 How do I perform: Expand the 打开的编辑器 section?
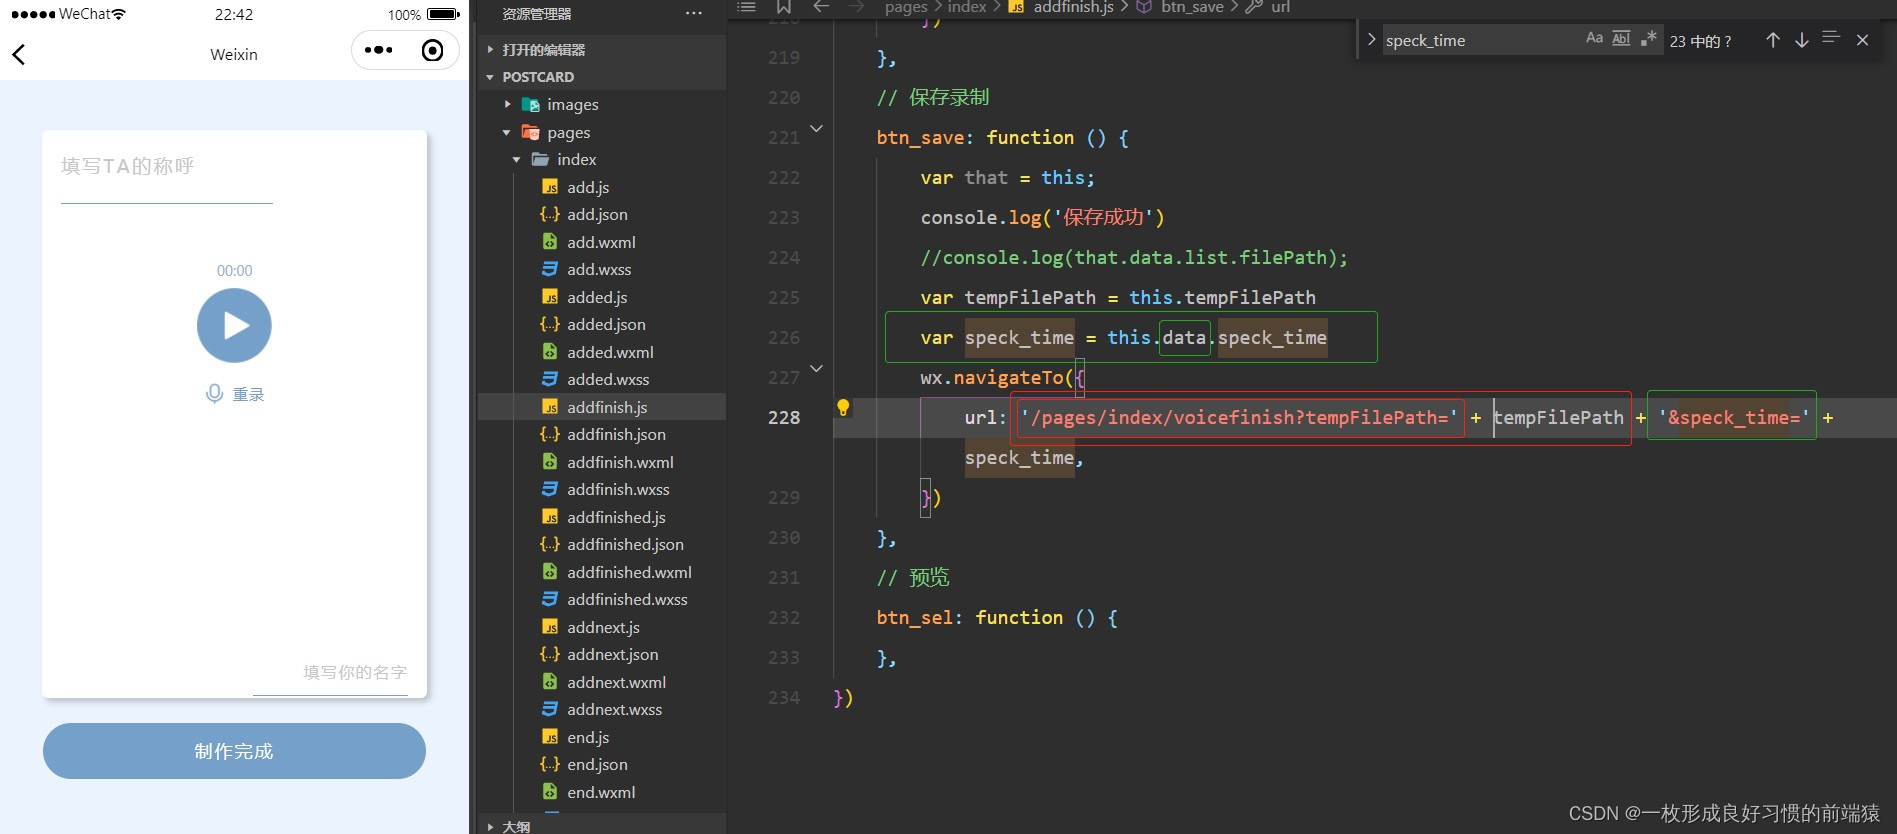click(x=602, y=49)
